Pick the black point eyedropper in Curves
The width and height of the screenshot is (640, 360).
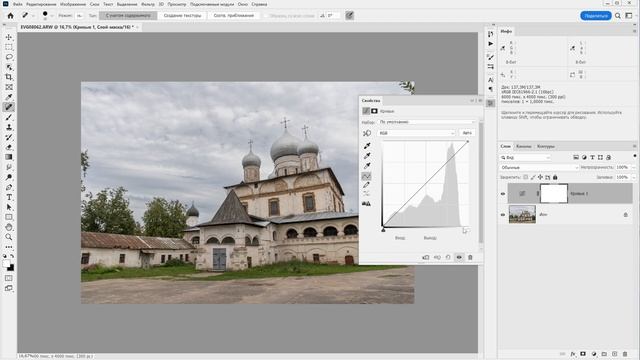click(x=367, y=146)
